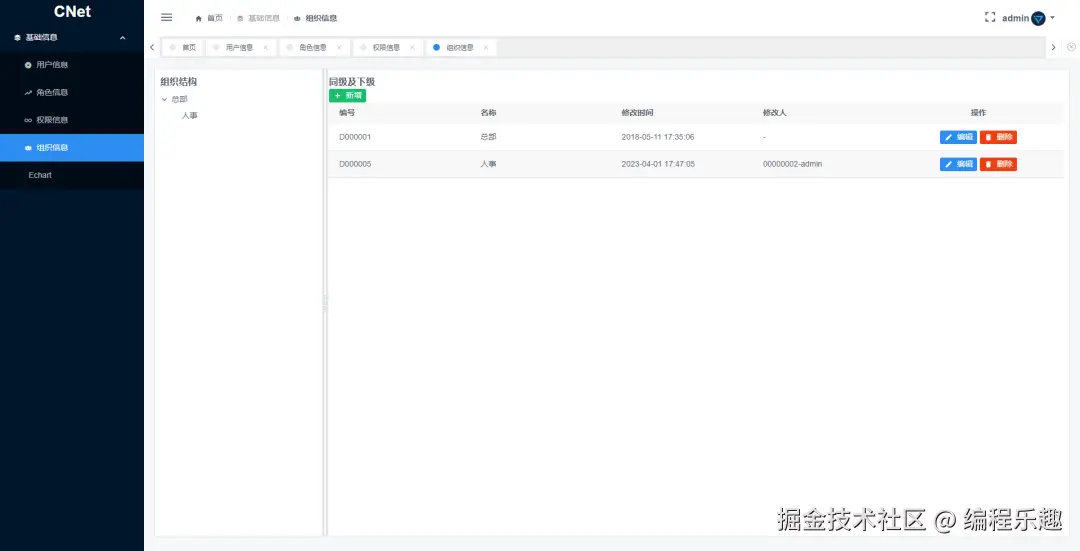Click the 2018-05-11 17:35:06 cell
Image resolution: width=1080 pixels, height=551 pixels.
658,137
